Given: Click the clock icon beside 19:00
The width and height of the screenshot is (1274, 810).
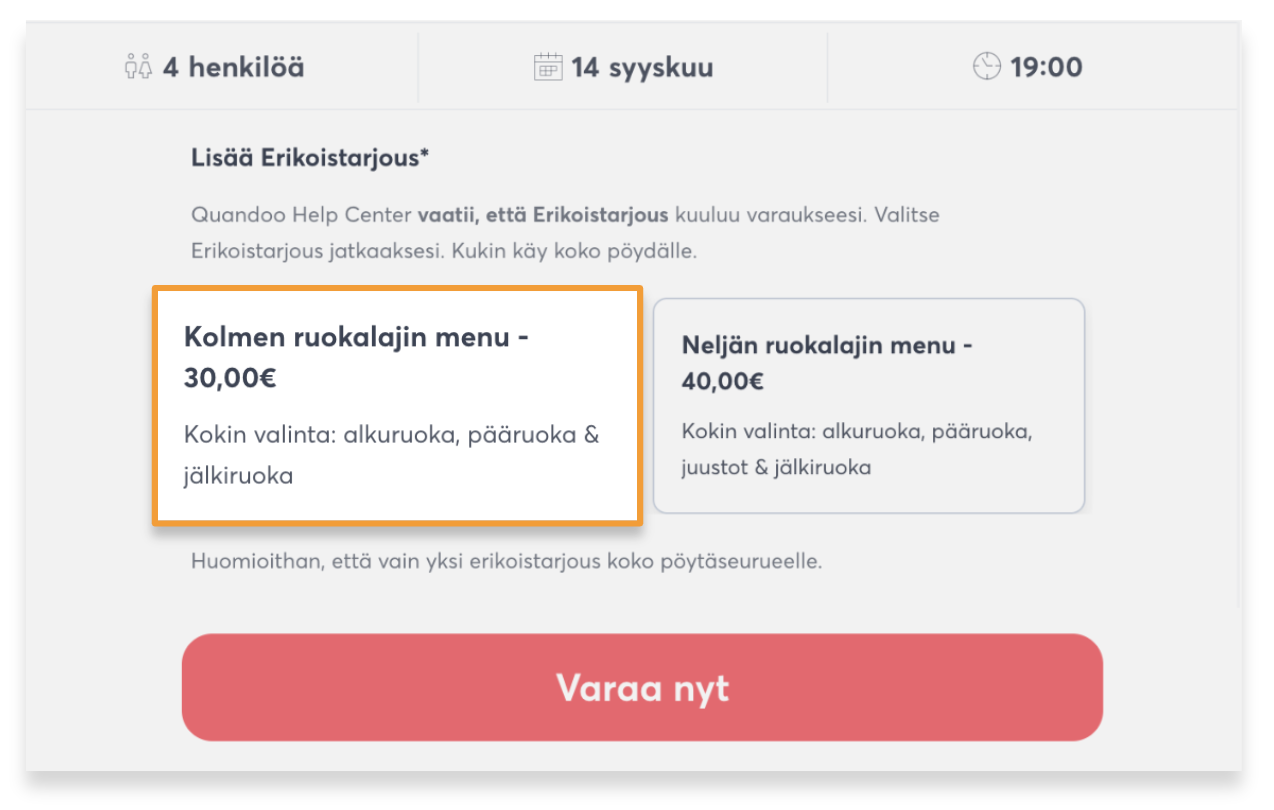Looking at the screenshot, I should coord(986,67).
